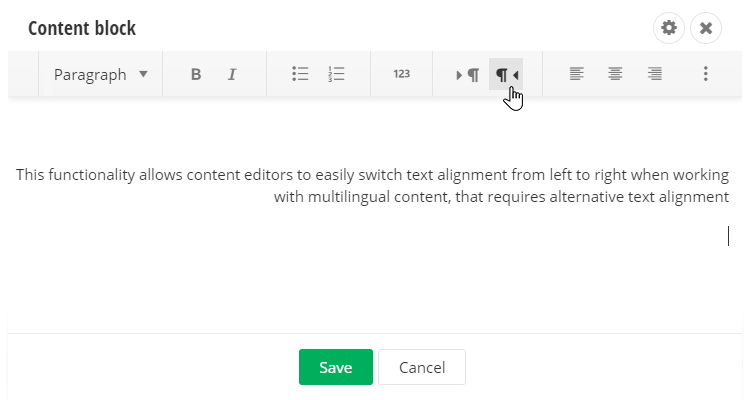The height and width of the screenshot is (400, 750).
Task: Click the "Content block" dialog title
Action: click(82, 28)
